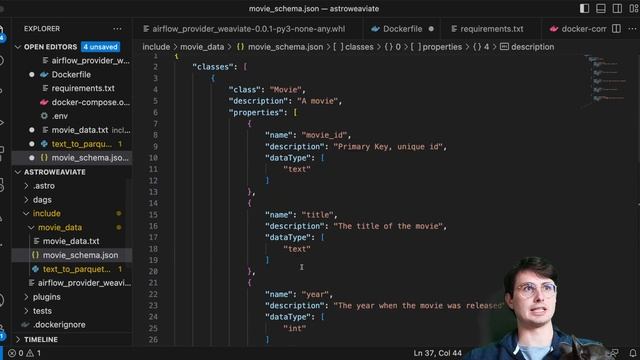This screenshot has width=640, height=360.
Task: Switch to docker-compose tab
Action: tap(578, 29)
